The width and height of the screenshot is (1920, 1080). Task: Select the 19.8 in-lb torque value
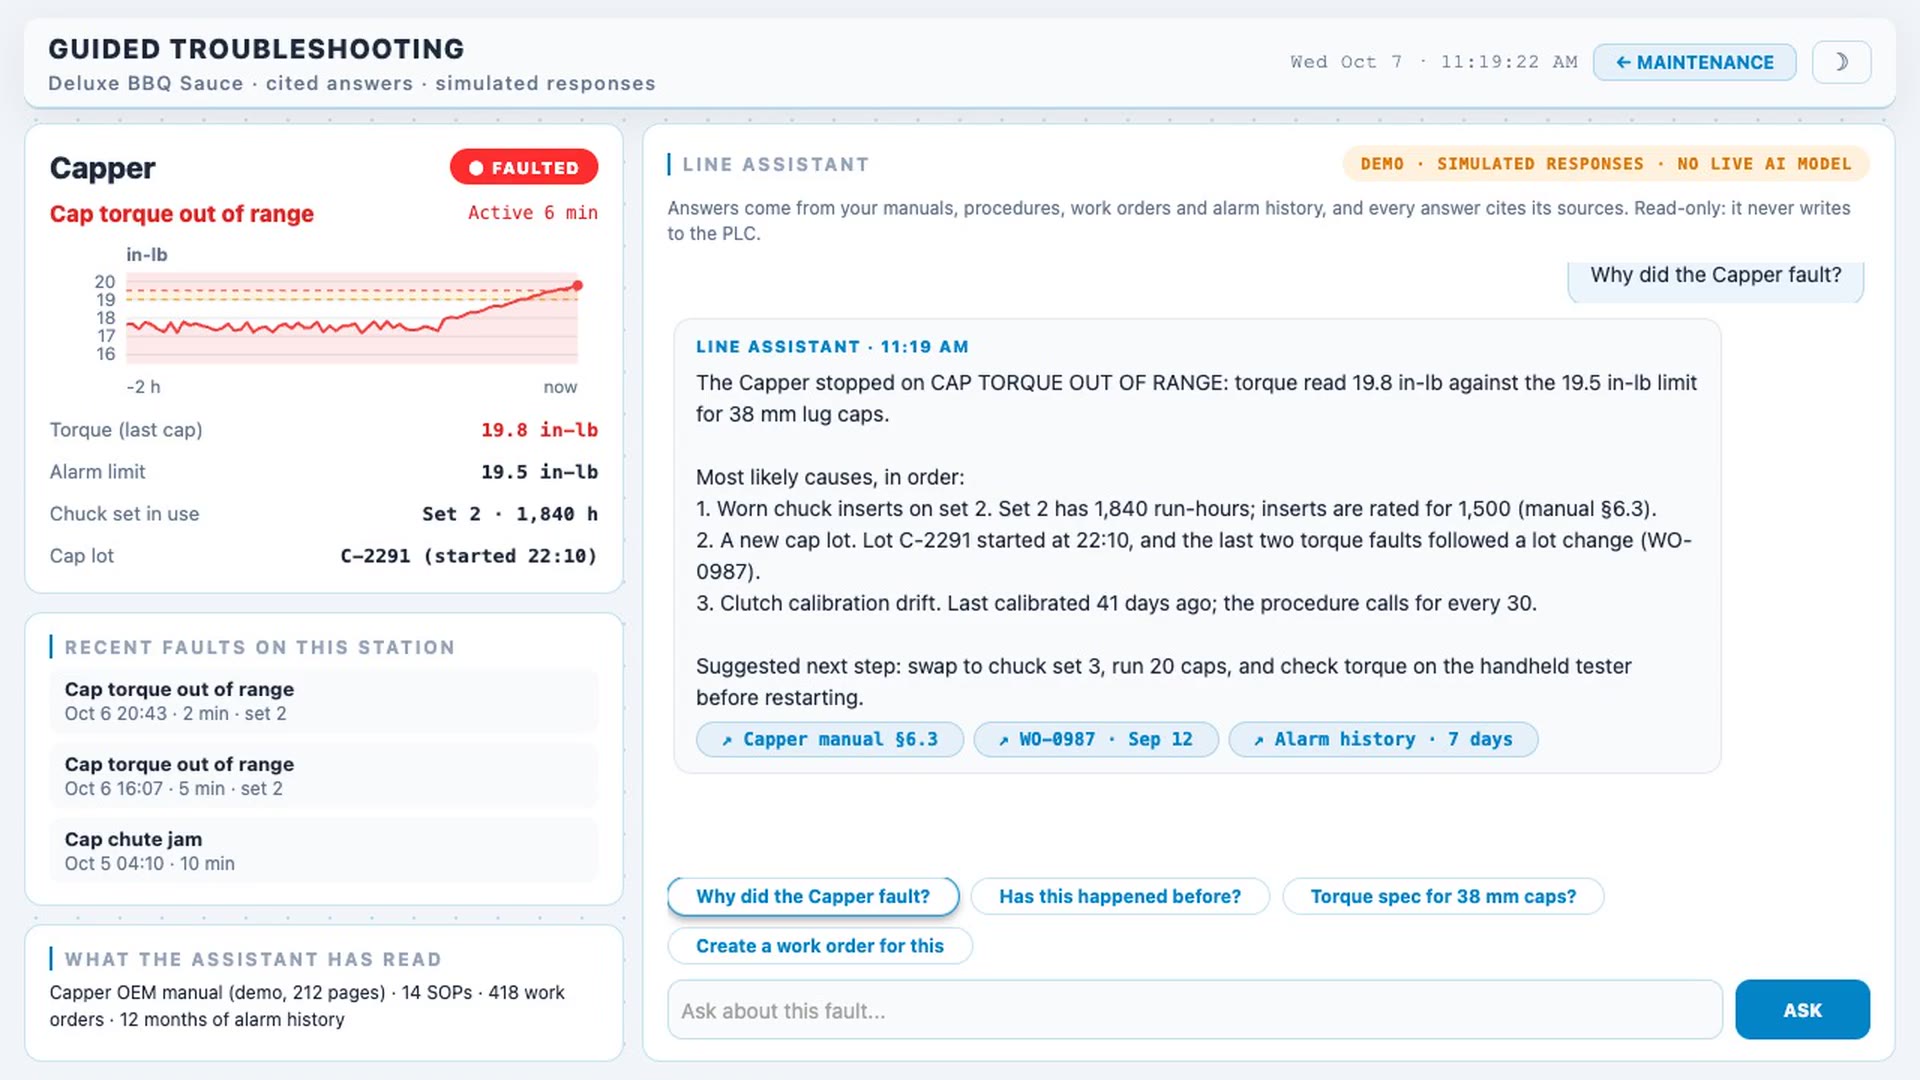(x=539, y=430)
